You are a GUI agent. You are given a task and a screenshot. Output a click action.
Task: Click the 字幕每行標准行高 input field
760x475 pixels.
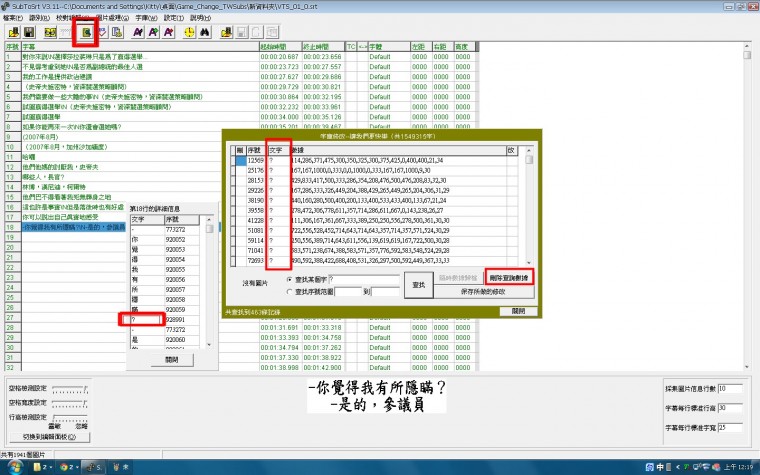[730, 408]
